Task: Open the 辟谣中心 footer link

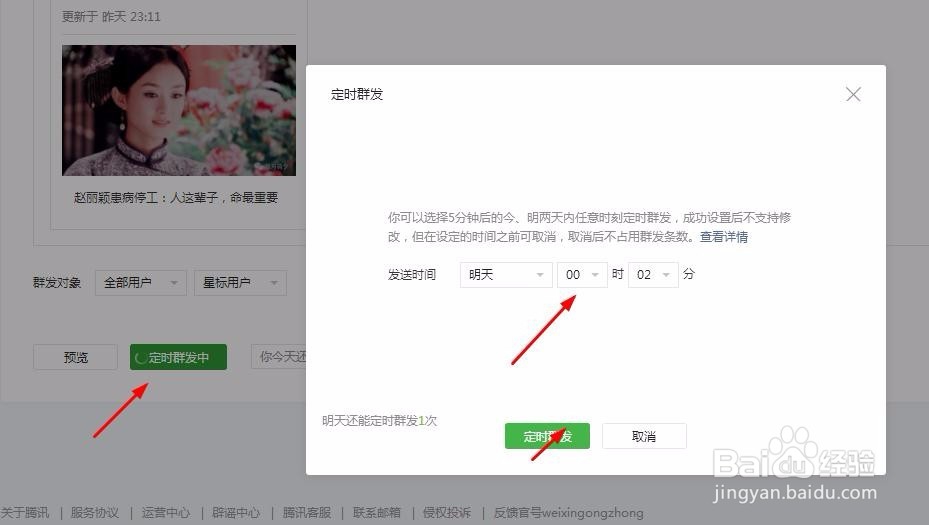Action: click(236, 513)
